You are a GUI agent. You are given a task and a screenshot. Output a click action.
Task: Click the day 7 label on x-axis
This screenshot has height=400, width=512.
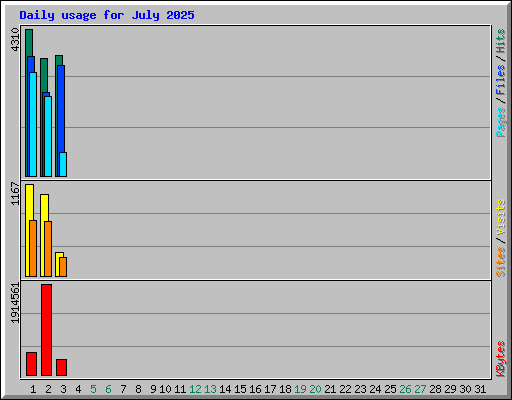[x=123, y=389]
